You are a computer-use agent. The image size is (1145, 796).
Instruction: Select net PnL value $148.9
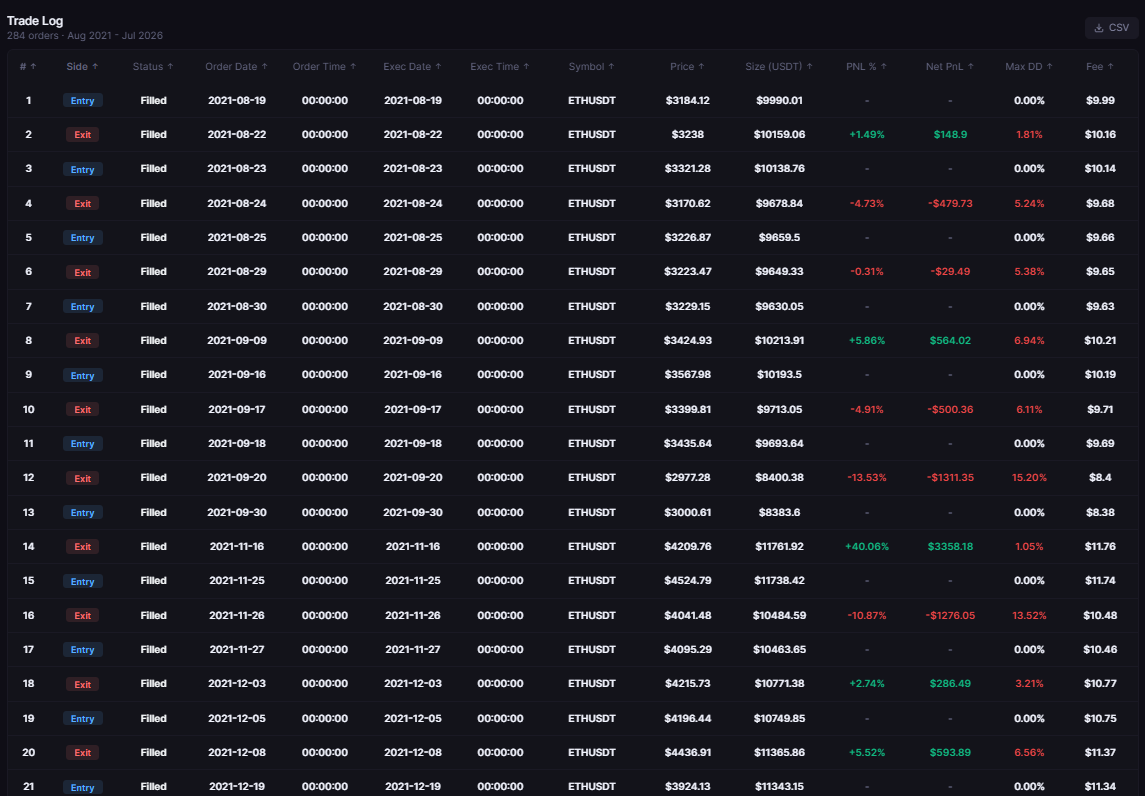click(950, 134)
